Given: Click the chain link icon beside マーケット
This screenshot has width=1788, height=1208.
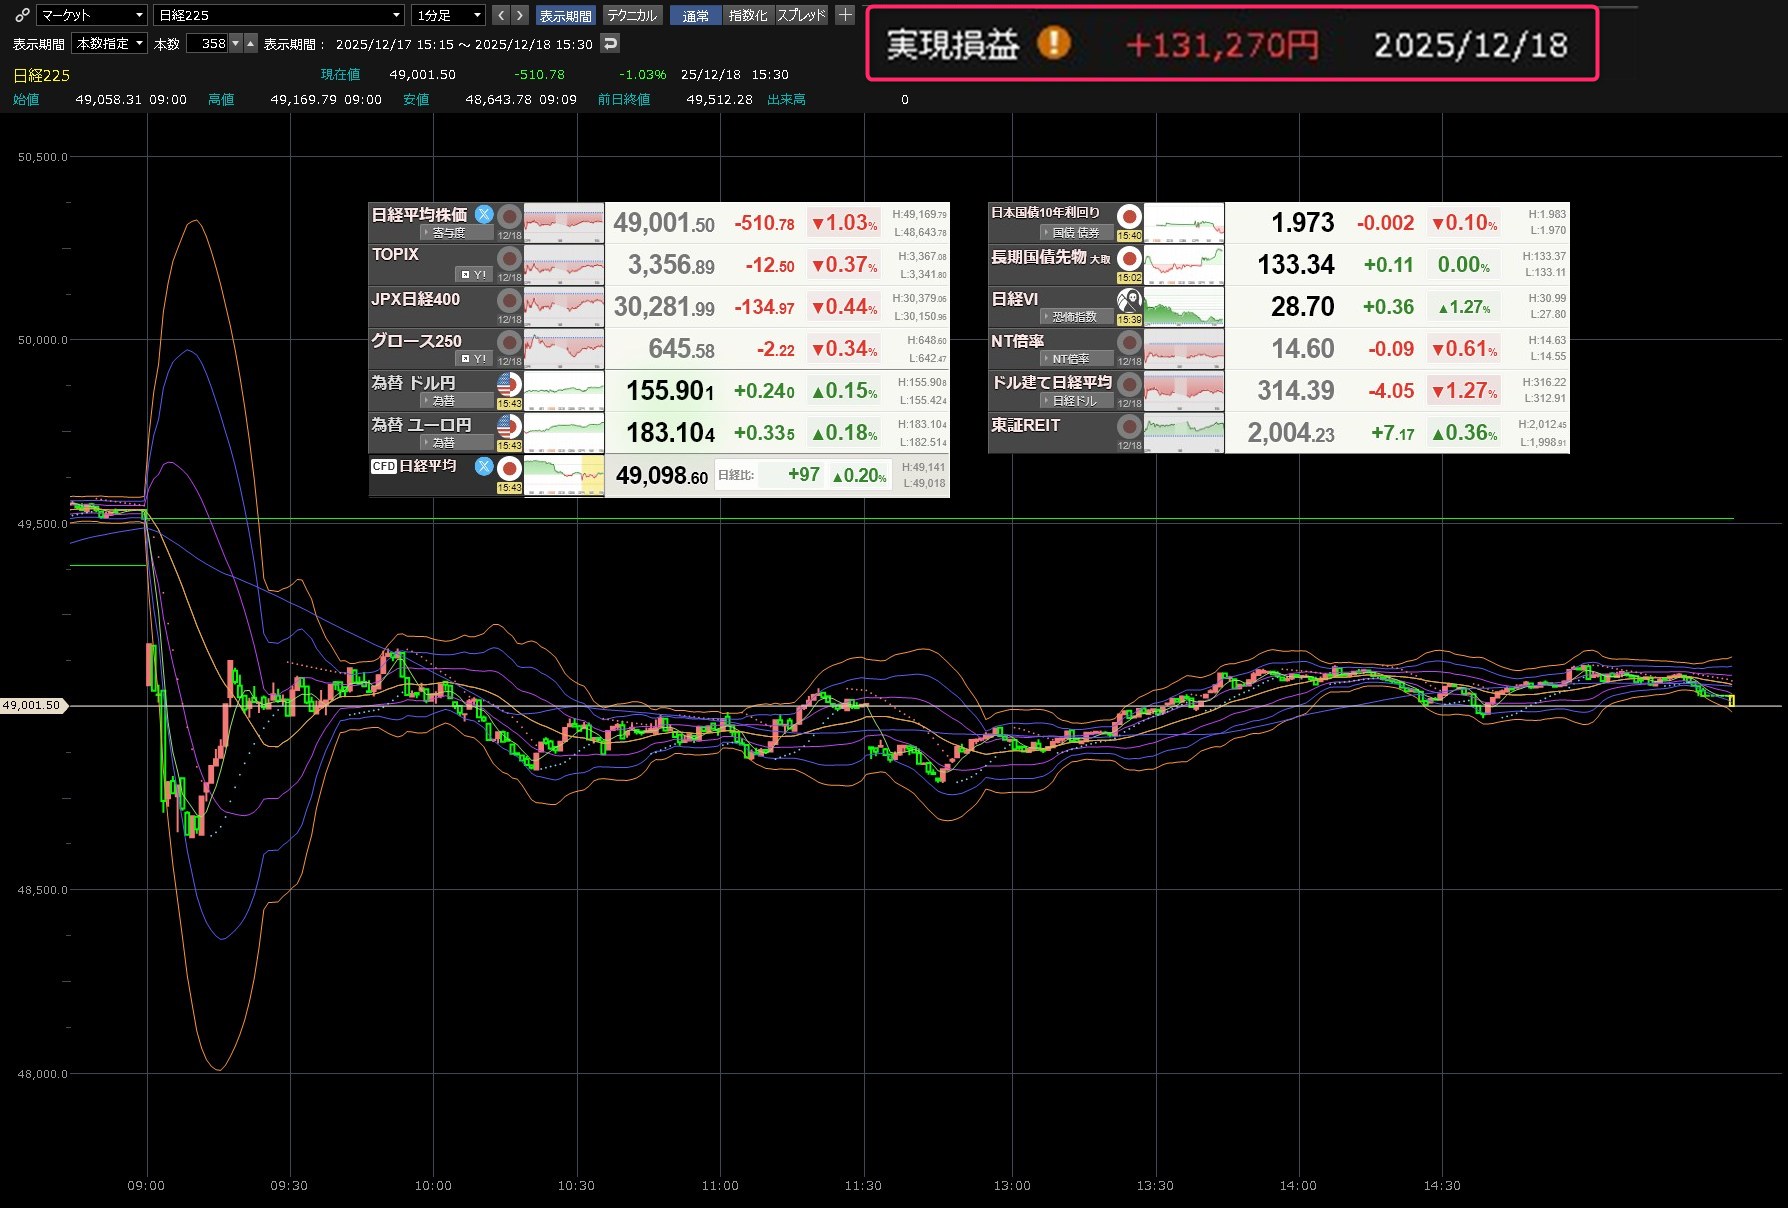Looking at the screenshot, I should tap(22, 15).
